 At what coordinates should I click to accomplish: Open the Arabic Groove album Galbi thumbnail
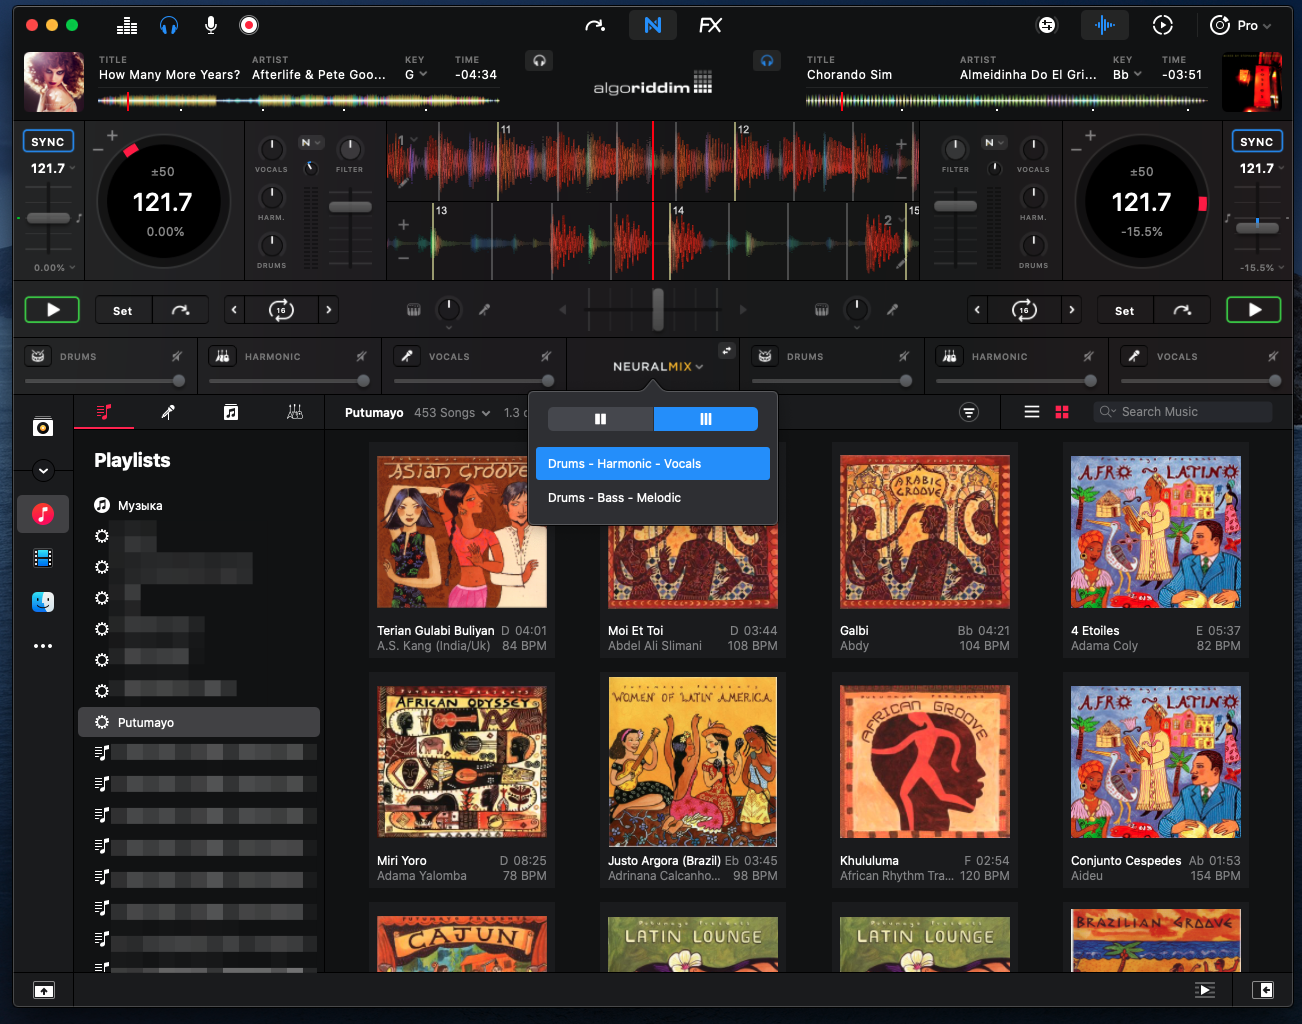click(925, 532)
